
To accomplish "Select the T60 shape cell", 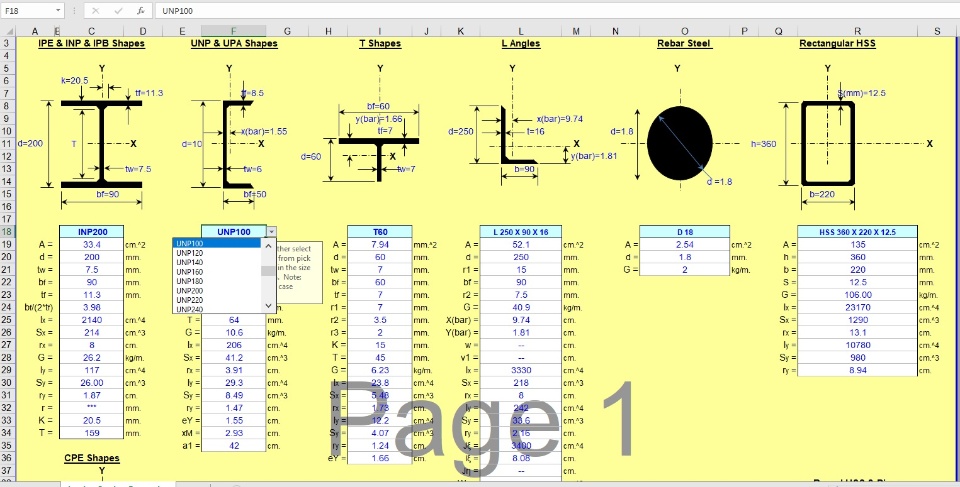I will [x=380, y=232].
